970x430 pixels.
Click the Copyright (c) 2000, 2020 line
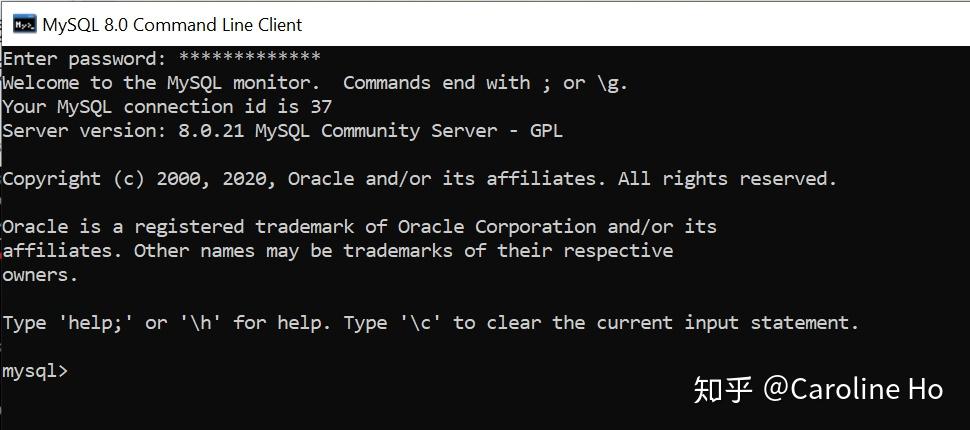[140, 179]
